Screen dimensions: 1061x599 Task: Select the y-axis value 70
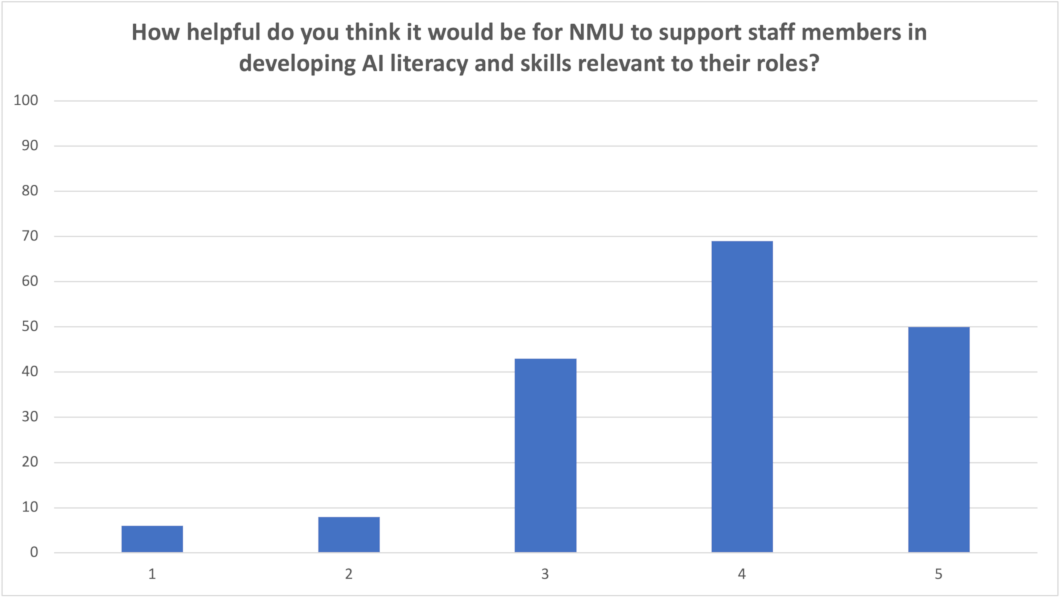pyautogui.click(x=29, y=236)
